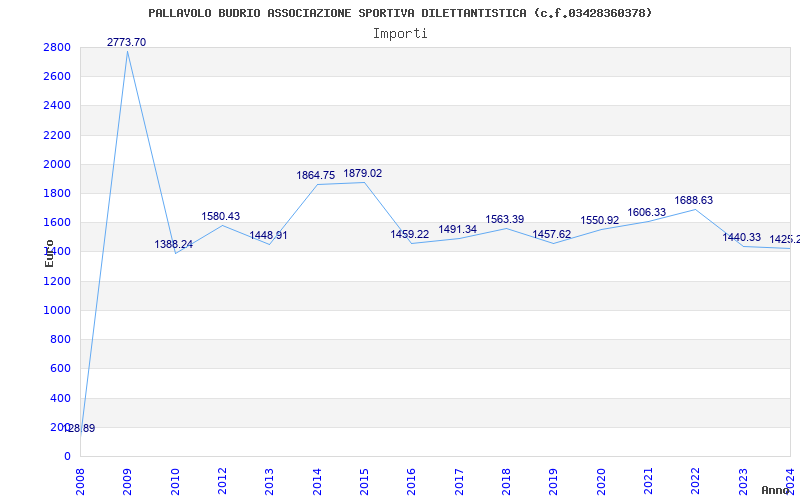This screenshot has height=500, width=800.
Task: Select the 2020 x-axis year label
Action: coord(601,482)
